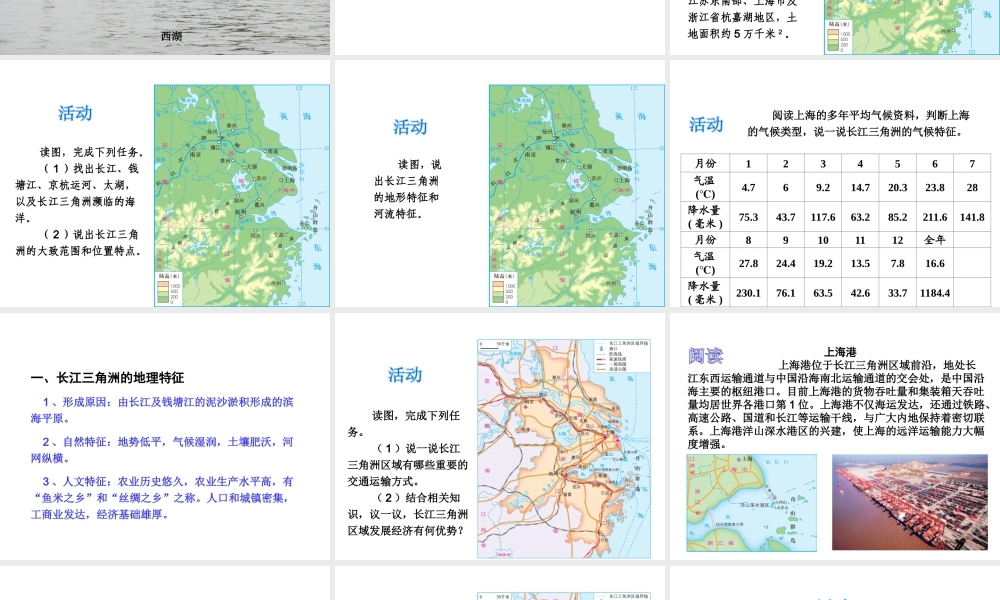1000x600 pixels.
Task: Select the 活动 slide asking 地形特征和河流特征
Action: tap(500, 184)
